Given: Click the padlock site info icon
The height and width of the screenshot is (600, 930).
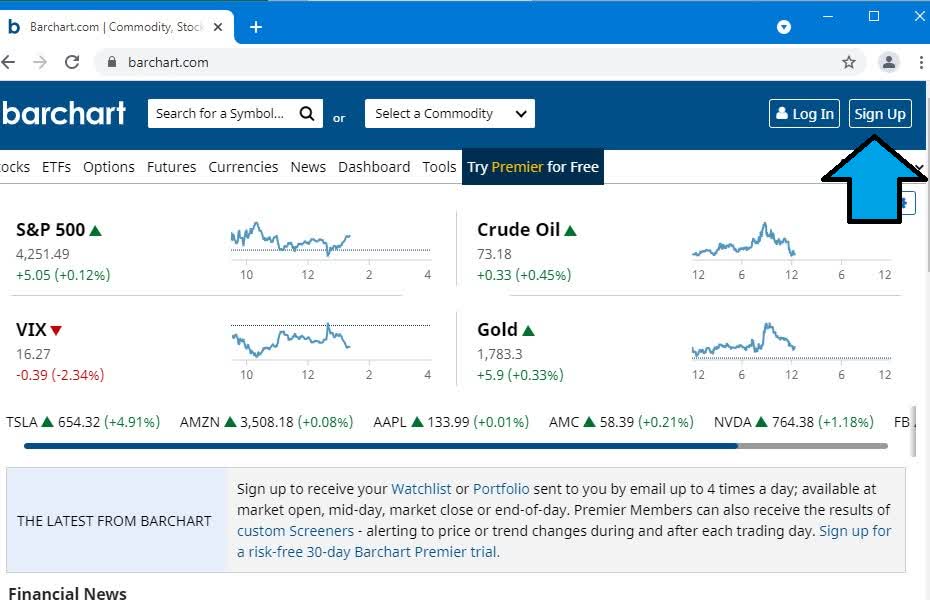Looking at the screenshot, I should [112, 62].
